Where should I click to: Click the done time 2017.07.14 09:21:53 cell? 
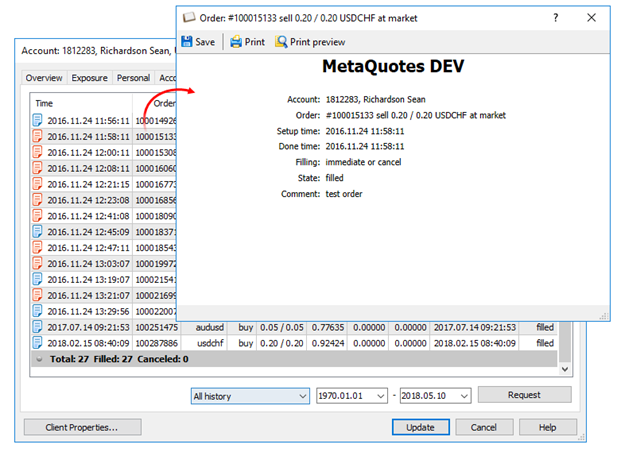pos(475,327)
